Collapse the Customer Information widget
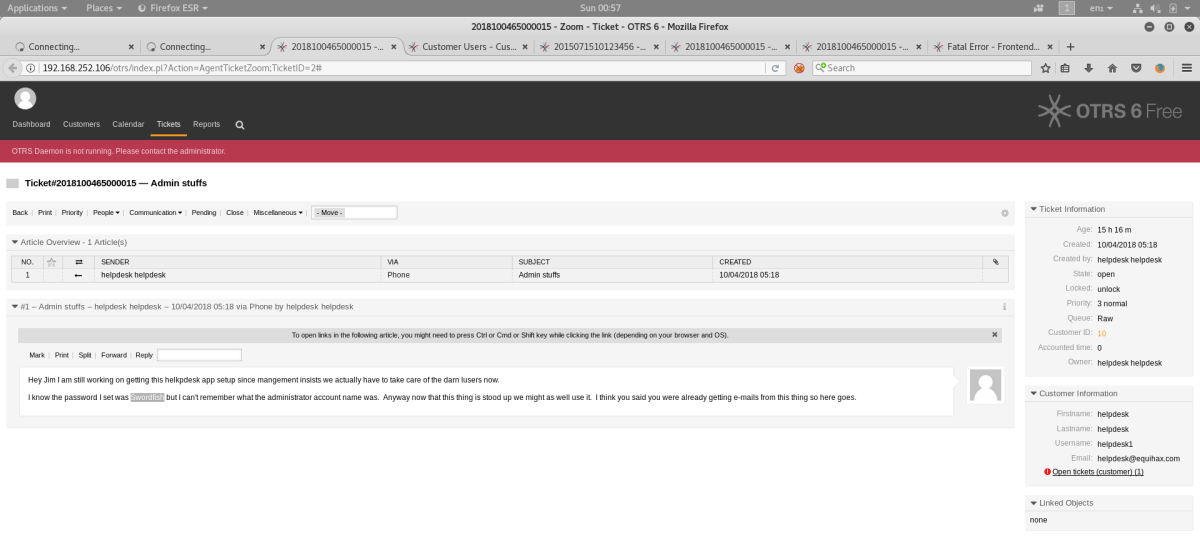1200x540 pixels. (1034, 393)
